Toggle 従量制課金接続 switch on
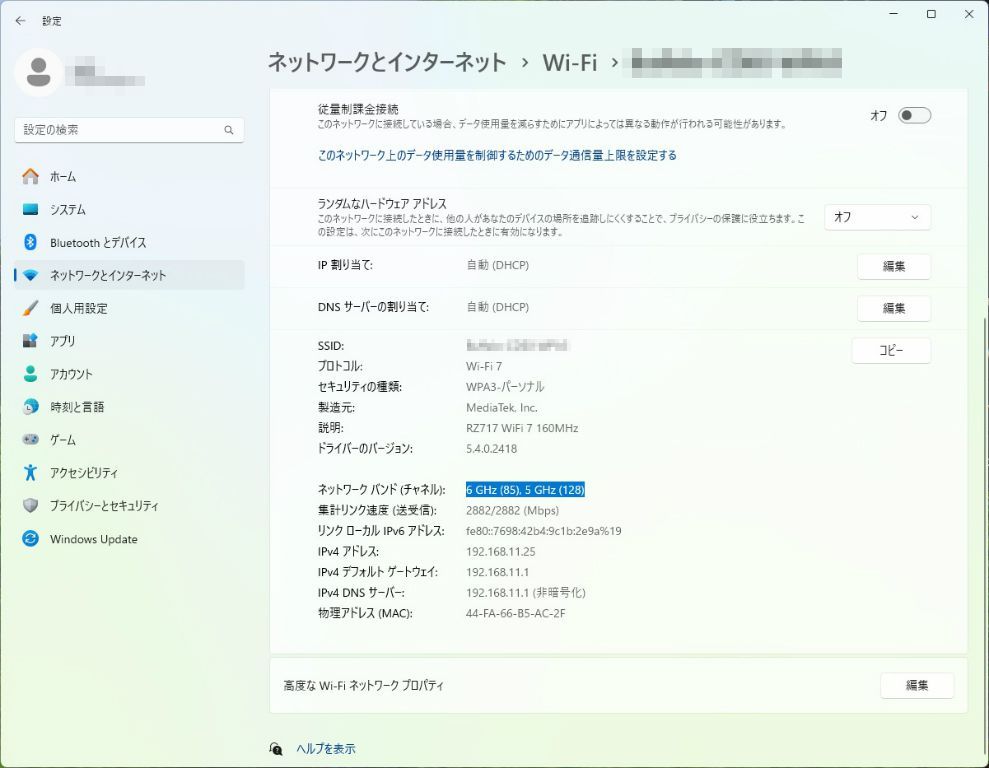 (914, 115)
